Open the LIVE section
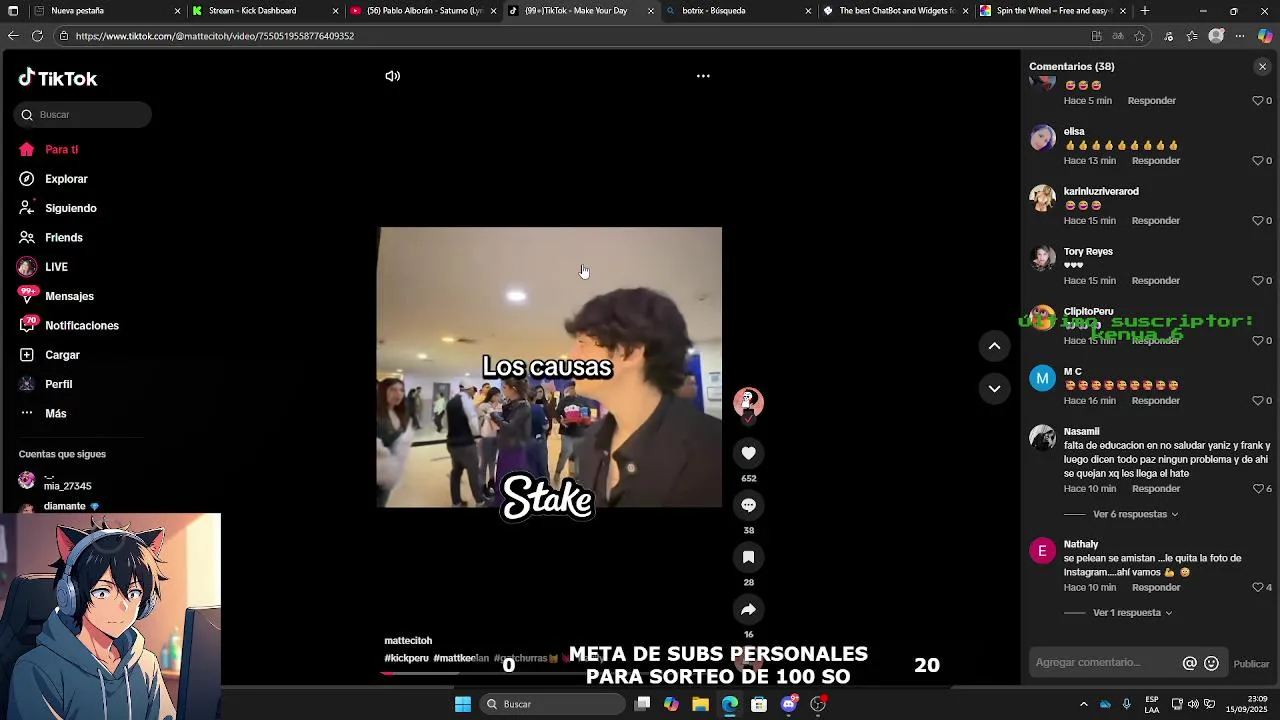 coord(56,267)
